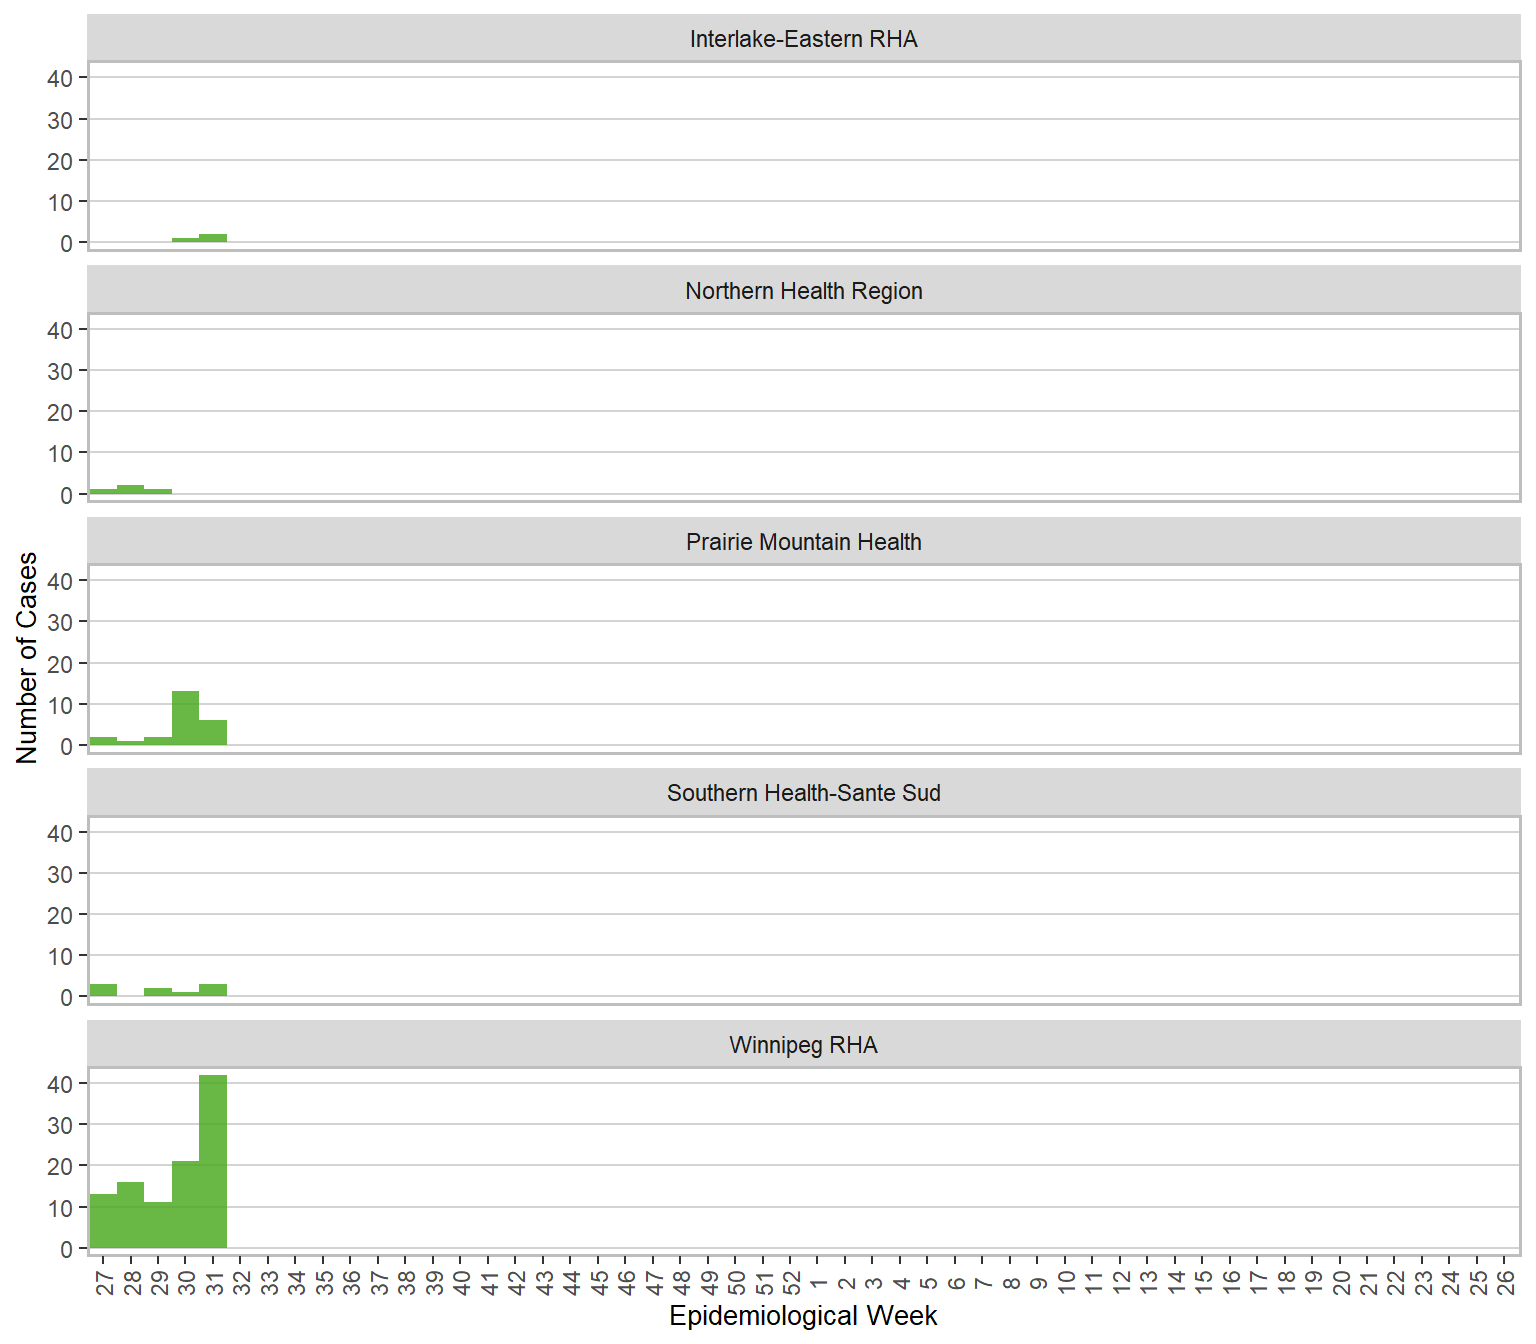Click the Interlake-Eastern RHA week 31 bar

(213, 238)
